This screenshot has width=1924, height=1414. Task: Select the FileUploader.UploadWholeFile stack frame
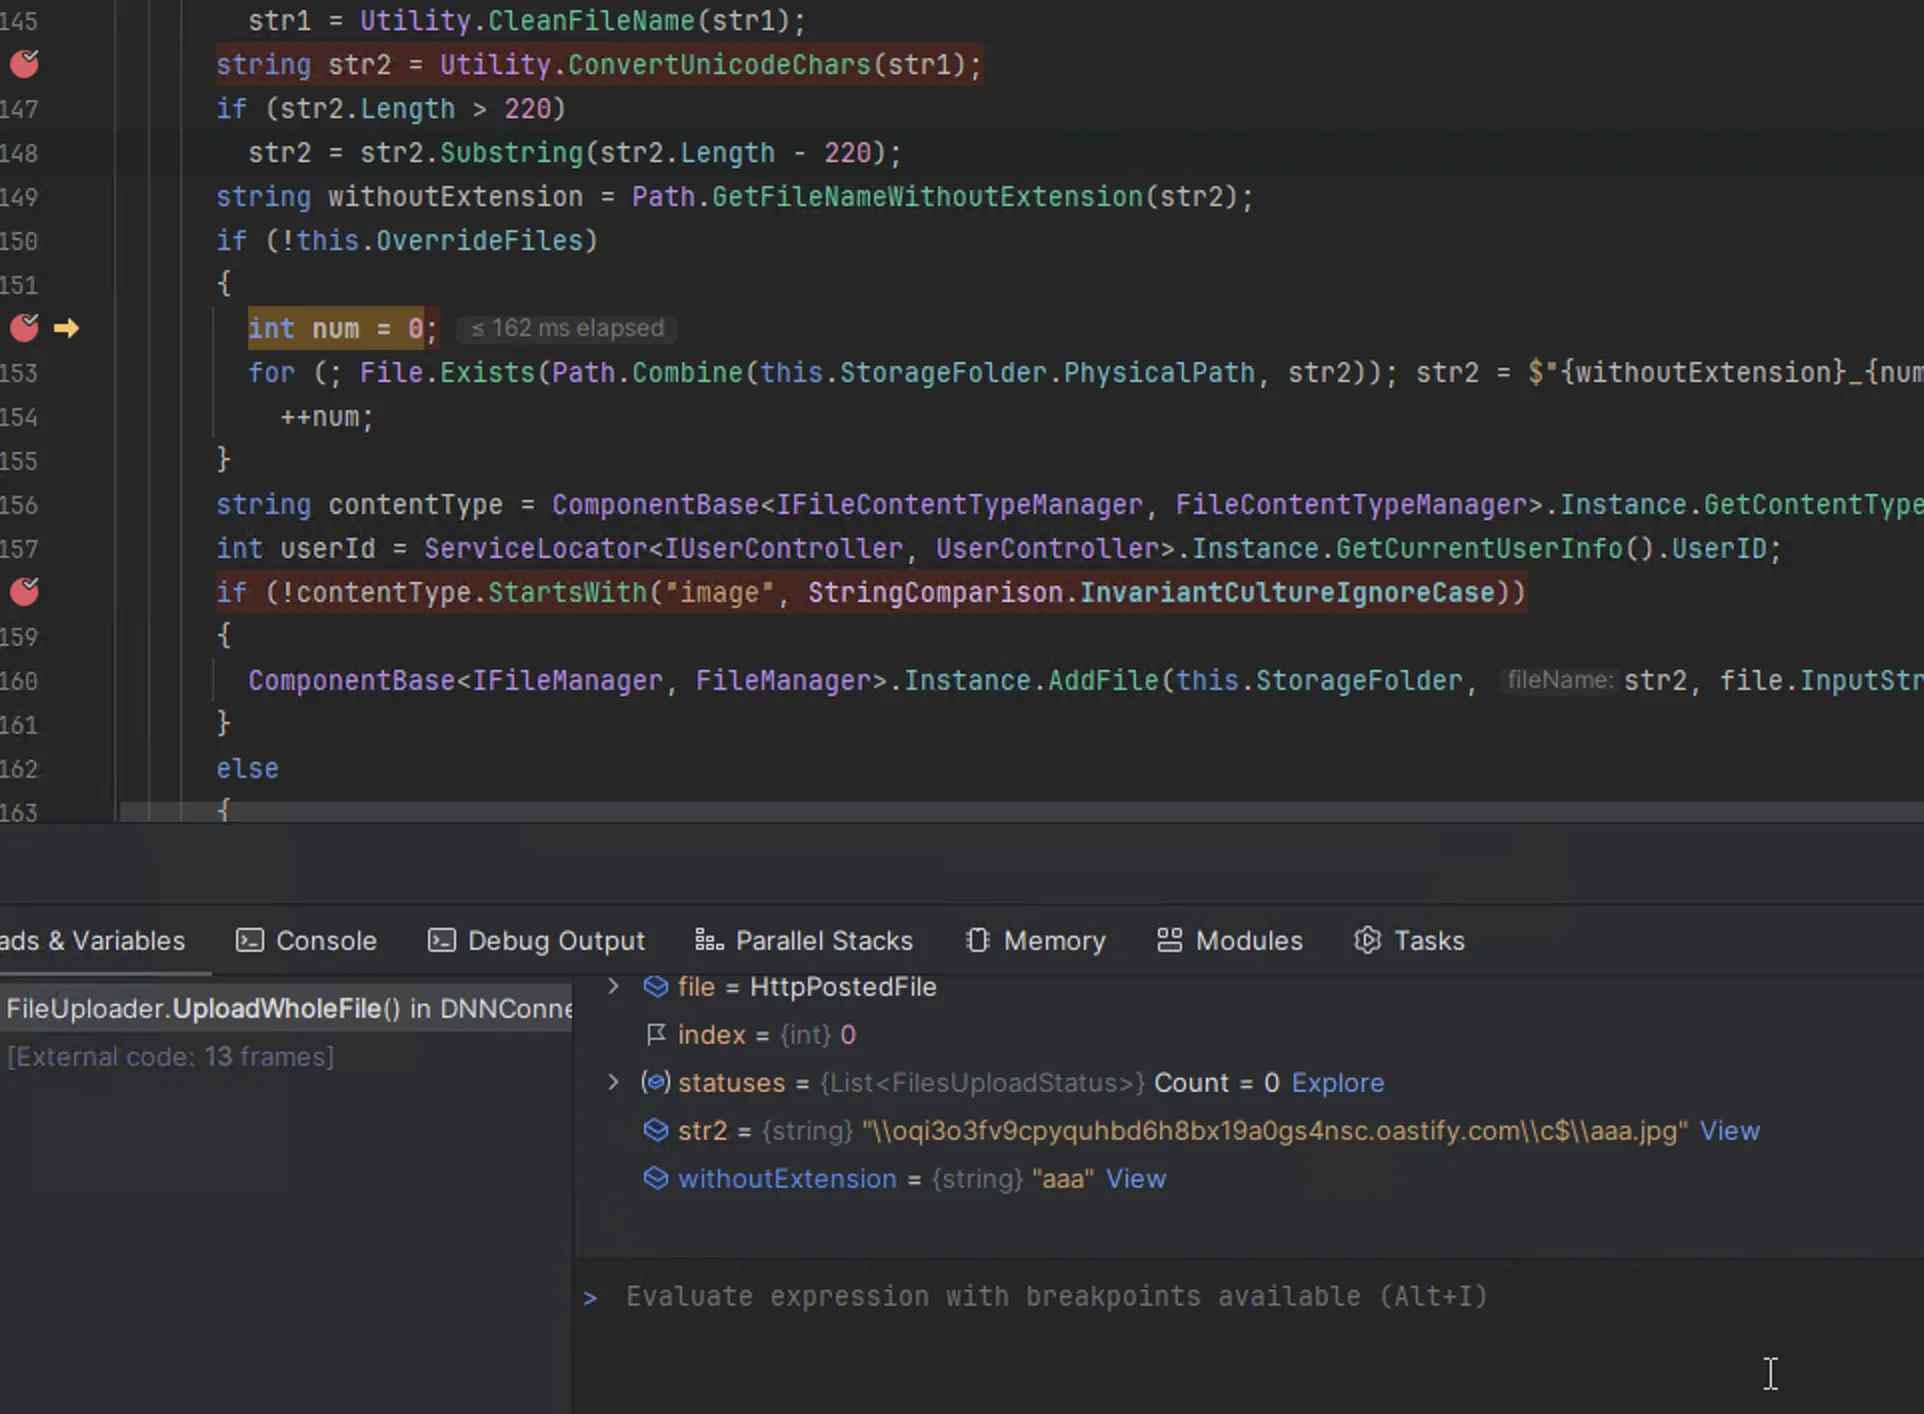[x=288, y=1009]
